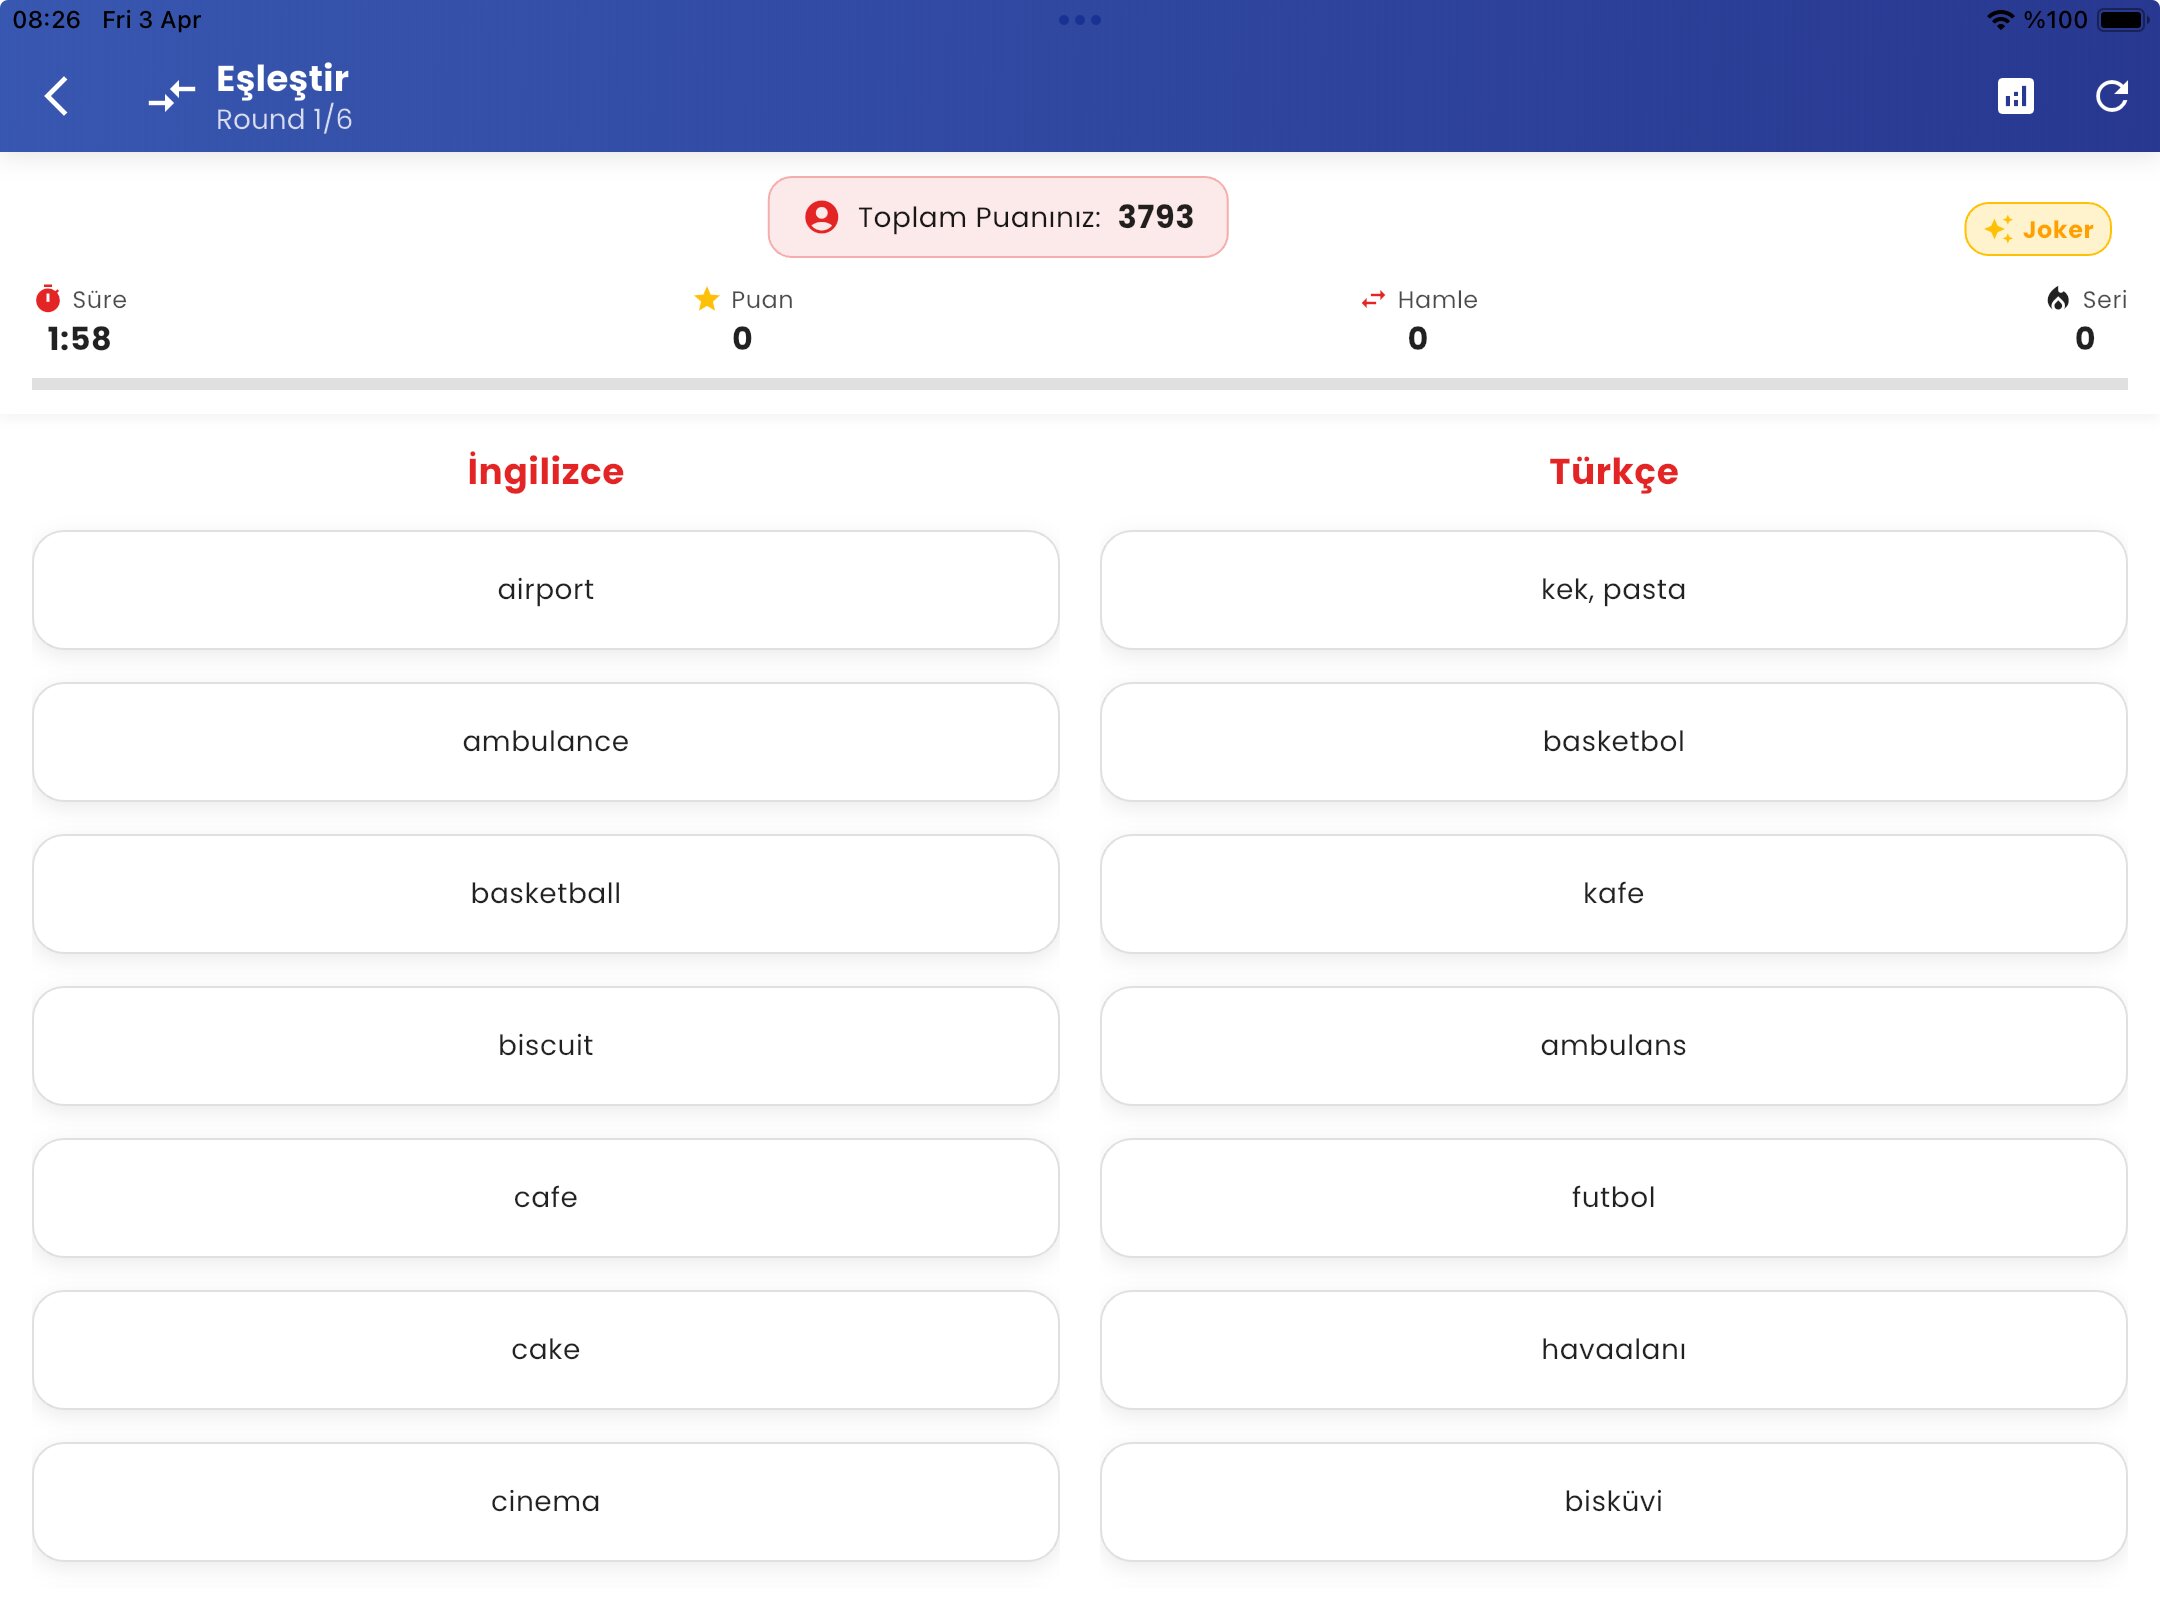The width and height of the screenshot is (2160, 1620).
Task: Pick the biscuit word card
Action: (x=545, y=1045)
